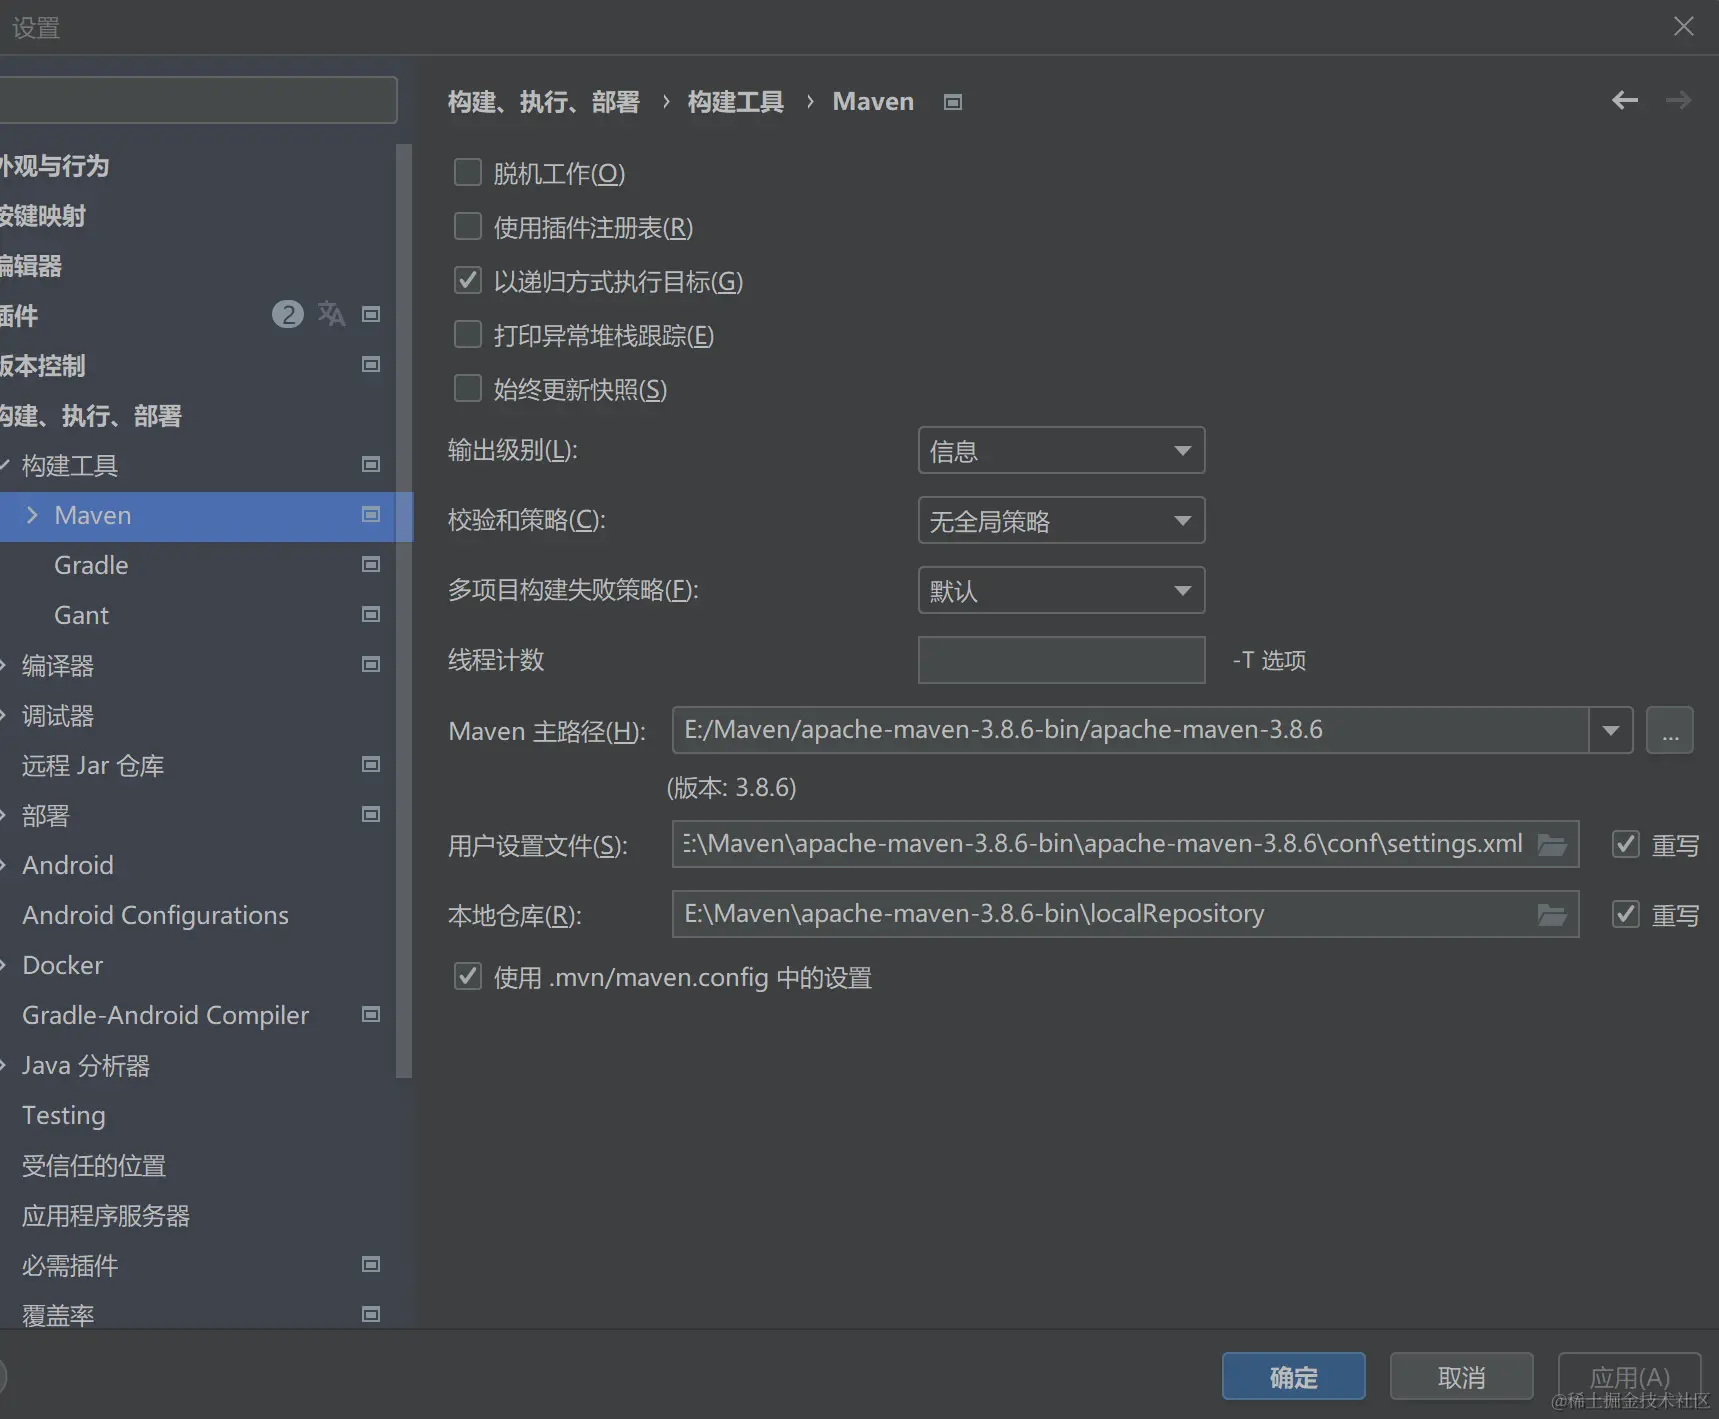The width and height of the screenshot is (1719, 1419).
Task: Open Android Configurations settings page
Action: [155, 915]
